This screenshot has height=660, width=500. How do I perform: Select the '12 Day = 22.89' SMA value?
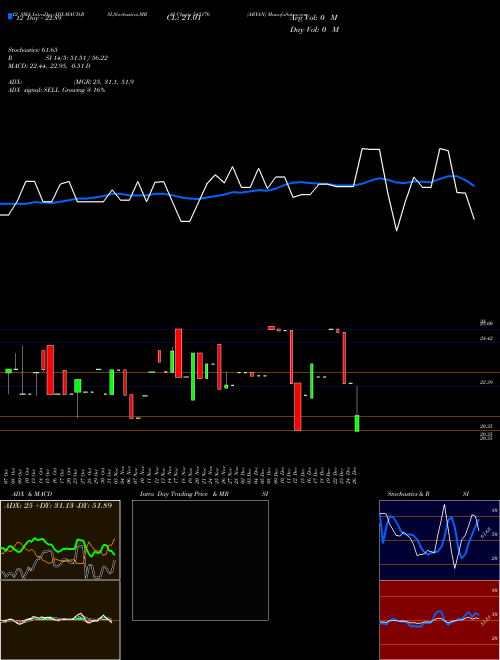39,18
